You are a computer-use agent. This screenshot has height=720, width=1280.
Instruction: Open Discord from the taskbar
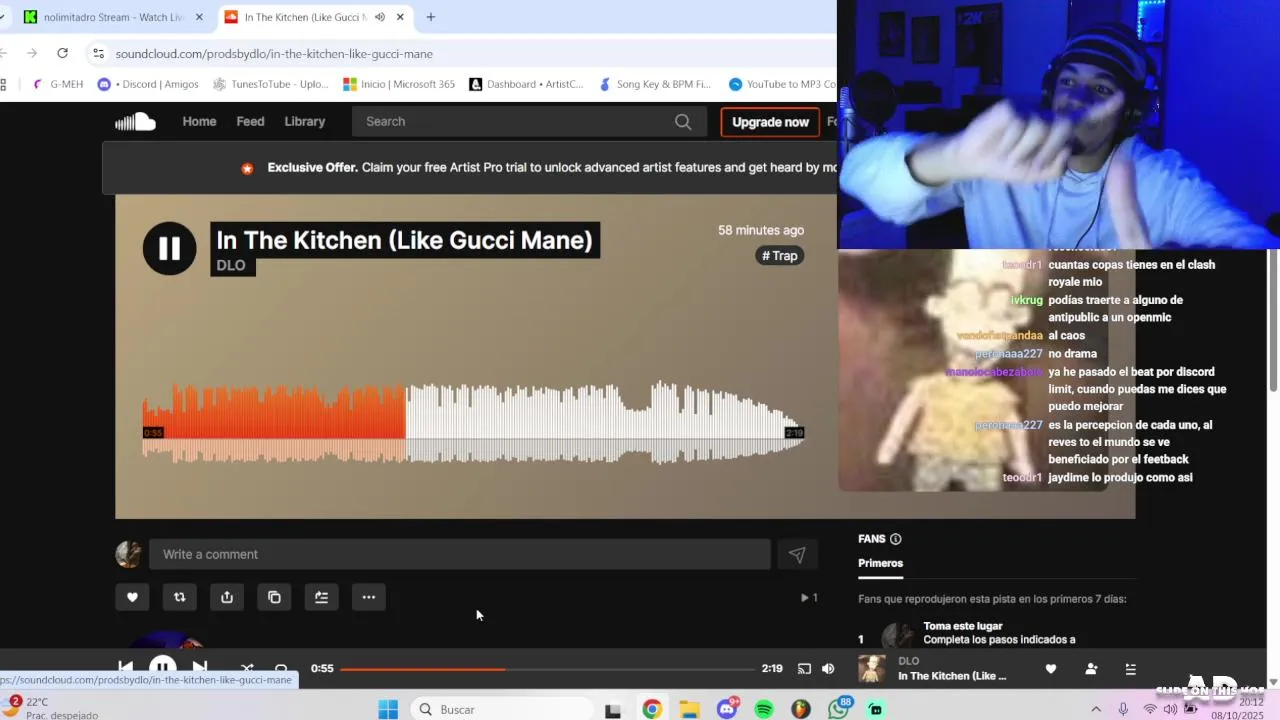727,709
